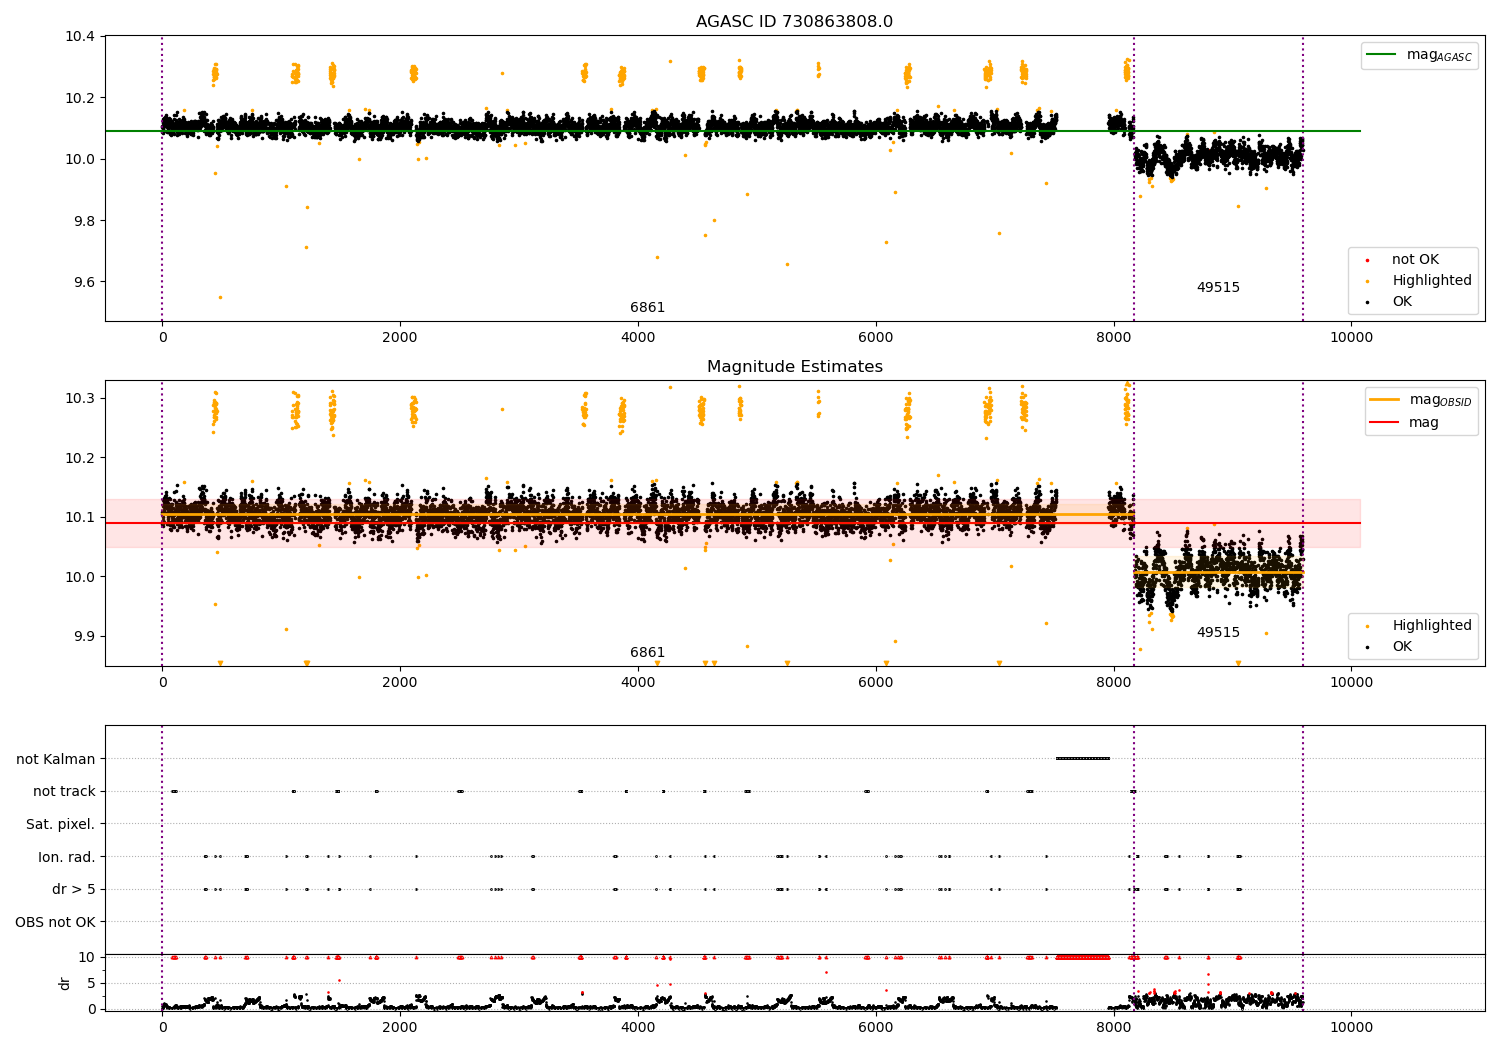Image resolution: width=1500 pixels, height=1050 pixels.
Task: Click the 'dr' y-axis label
Action: [x=65, y=983]
